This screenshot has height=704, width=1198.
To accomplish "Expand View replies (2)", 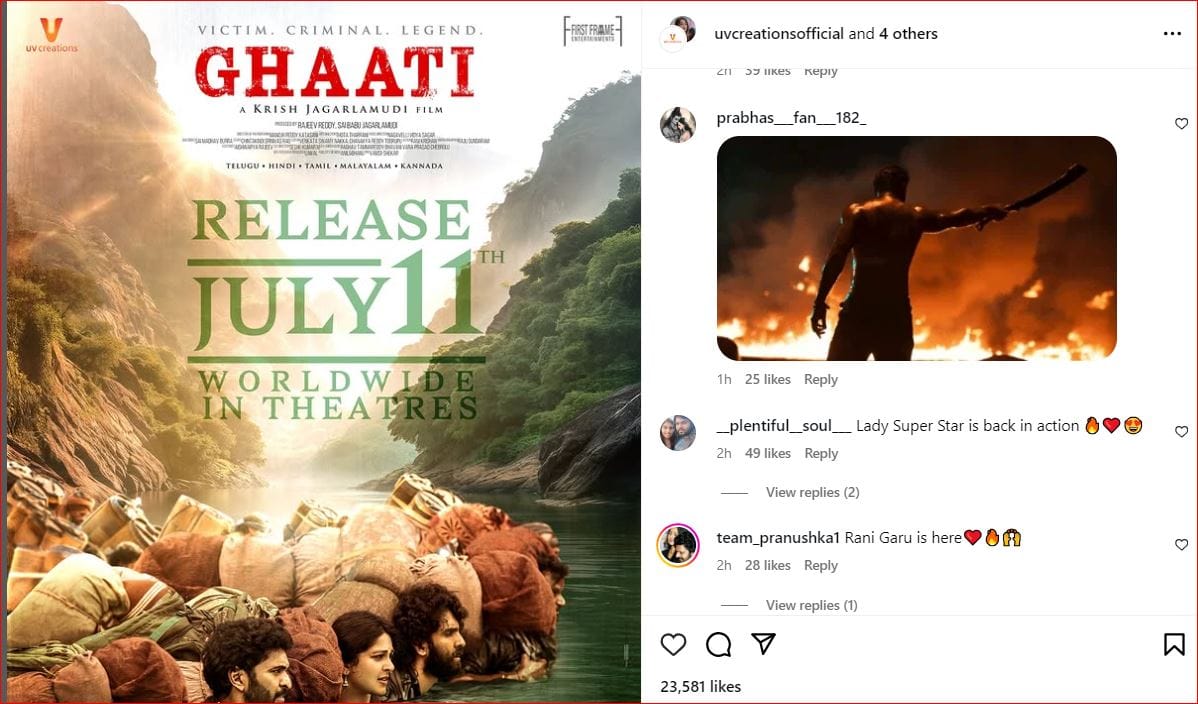I will pyautogui.click(x=812, y=492).
